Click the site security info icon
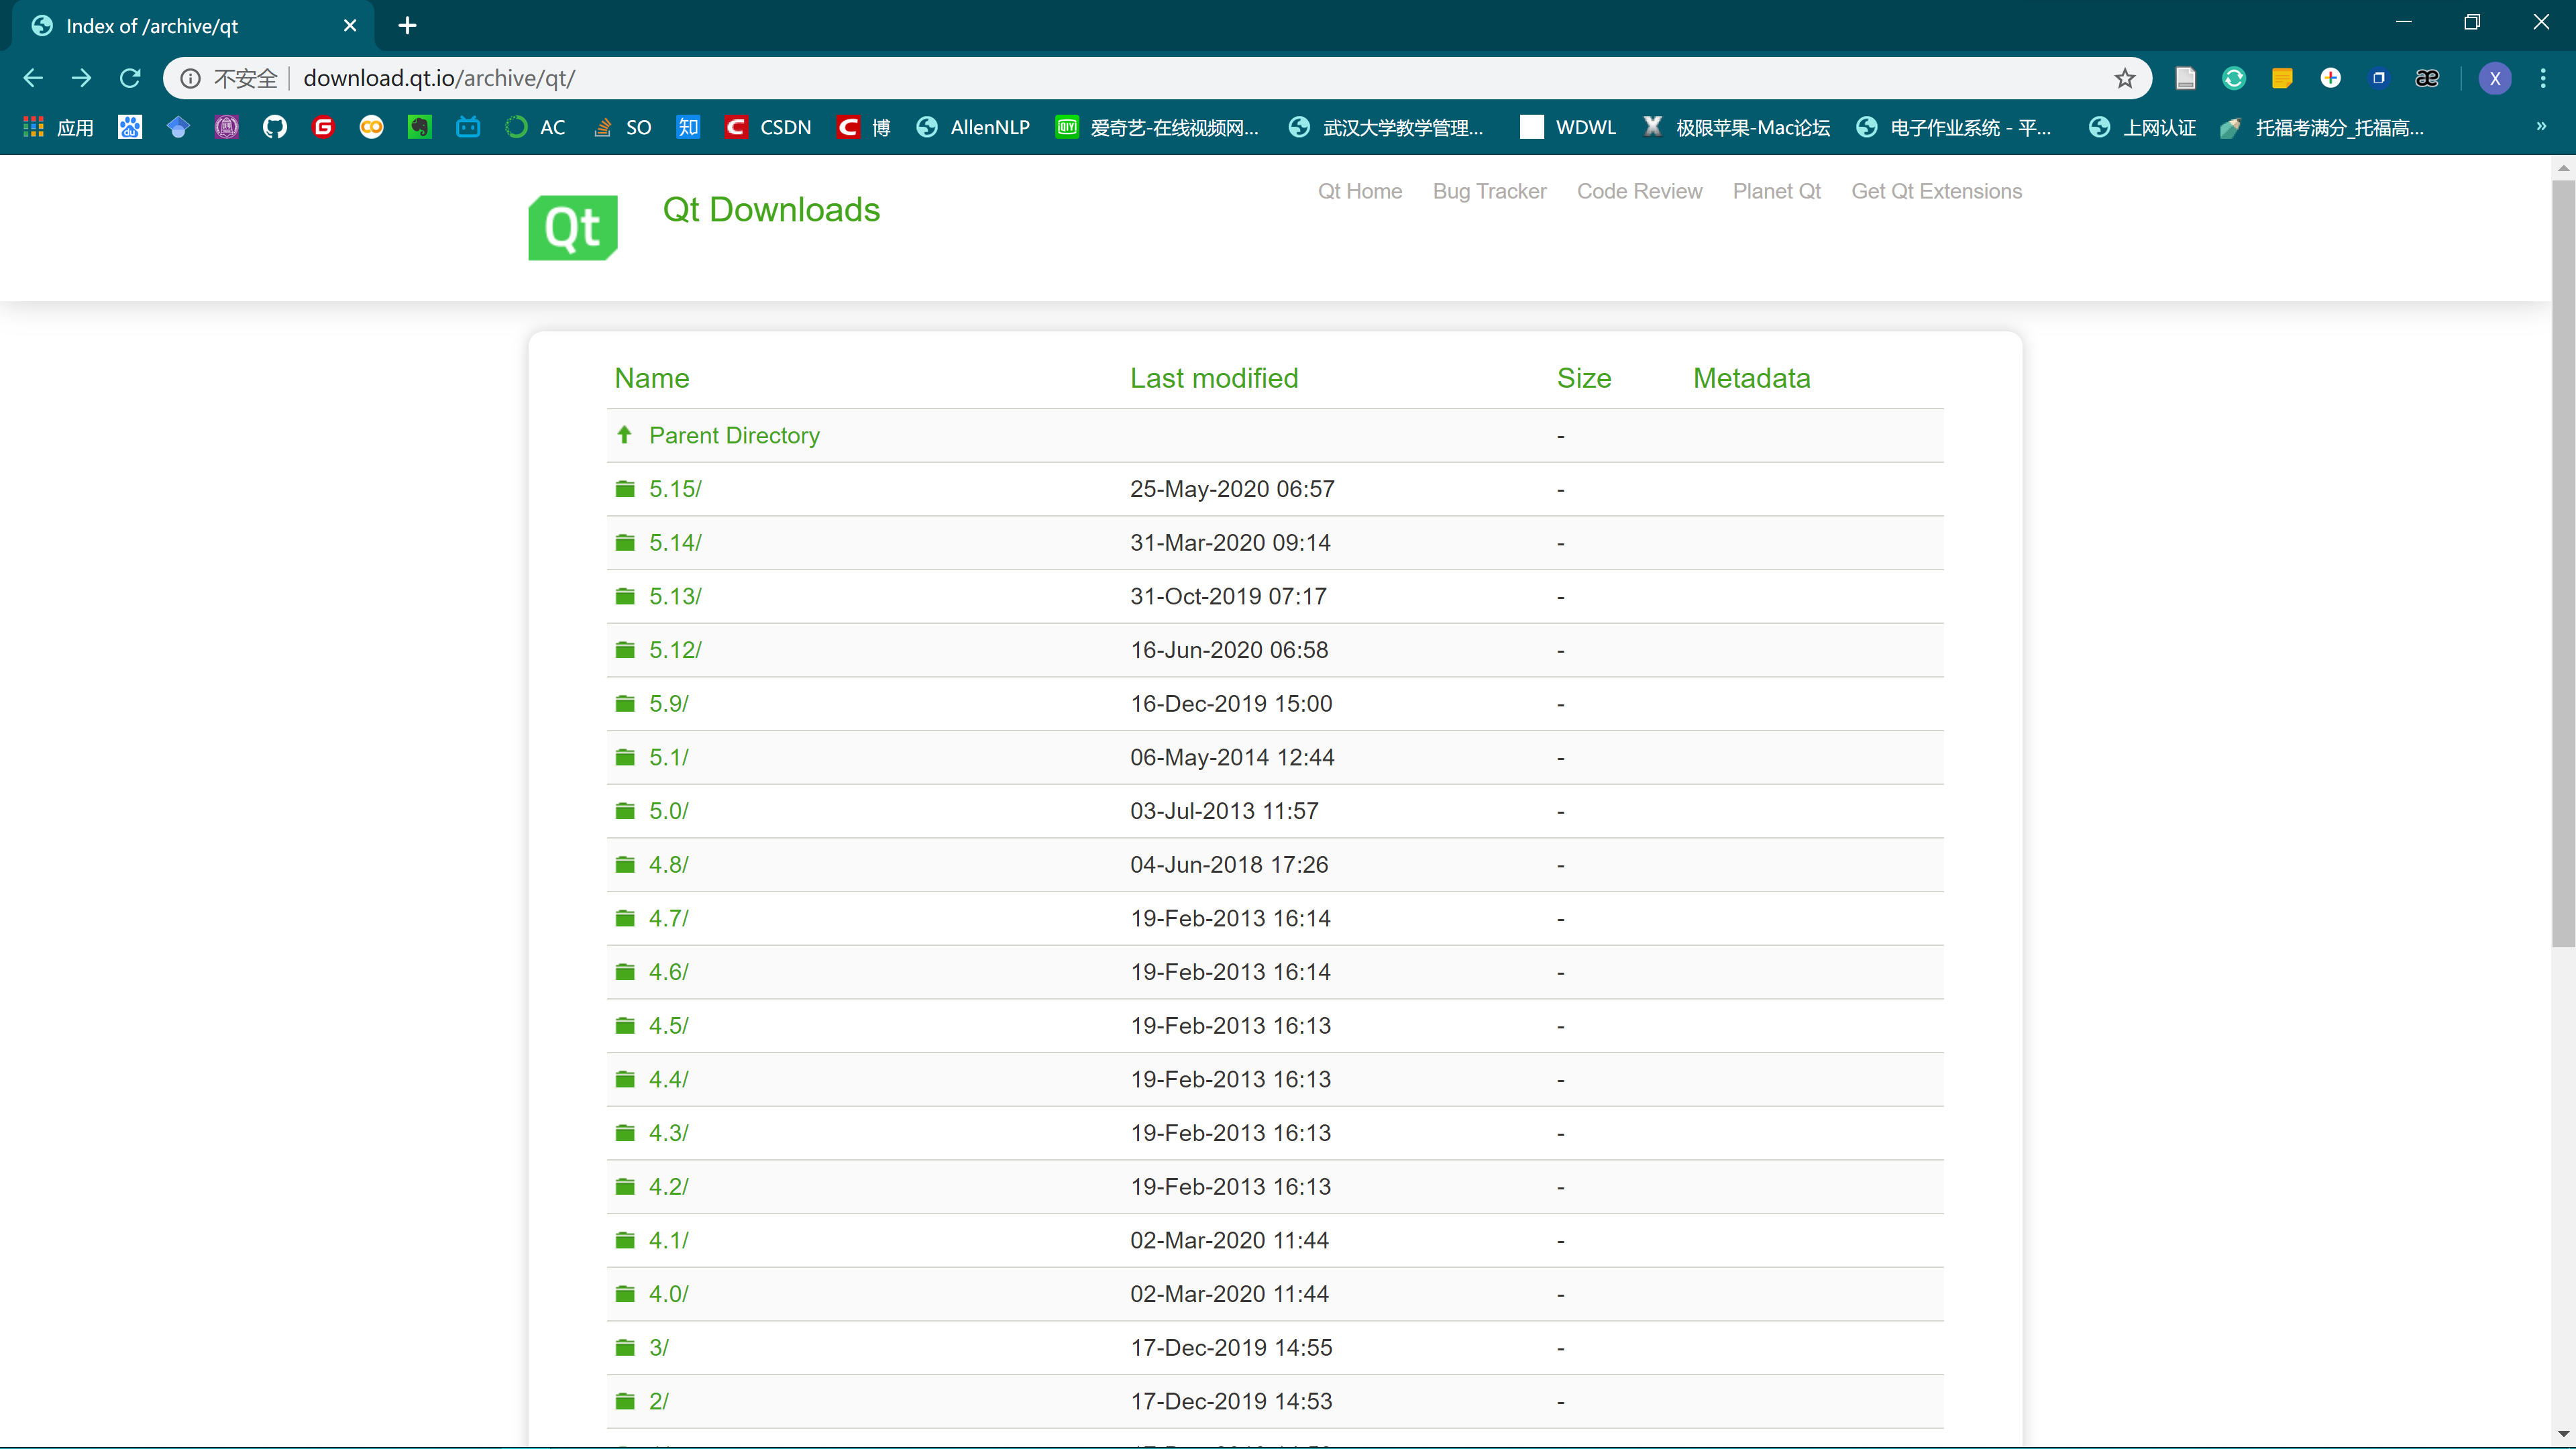The image size is (2576, 1449). coord(190,78)
